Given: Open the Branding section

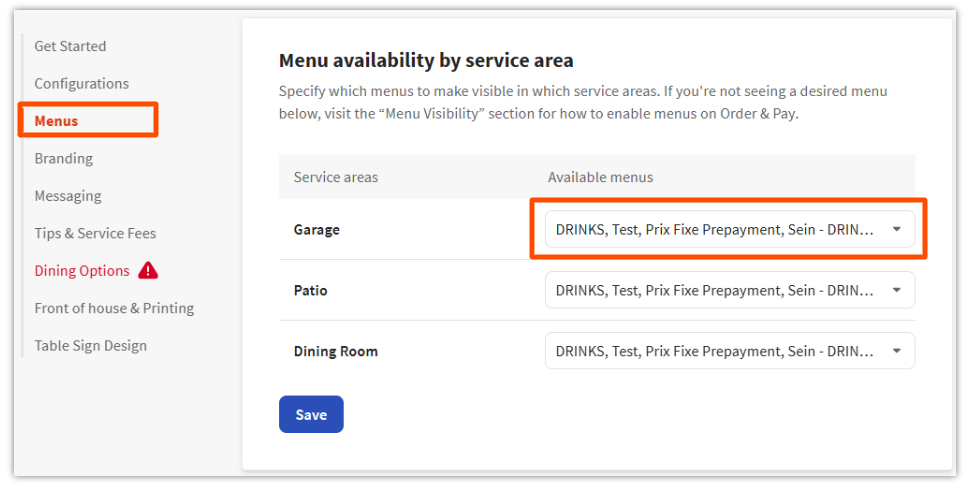Looking at the screenshot, I should click(63, 158).
